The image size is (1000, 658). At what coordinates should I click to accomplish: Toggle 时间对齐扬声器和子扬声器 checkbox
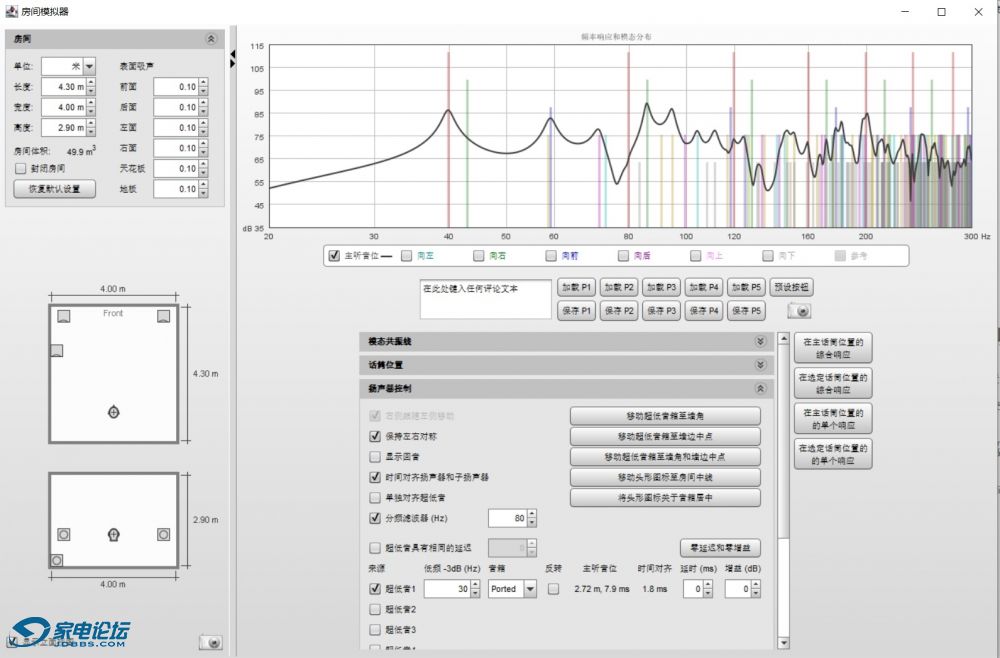(x=375, y=477)
